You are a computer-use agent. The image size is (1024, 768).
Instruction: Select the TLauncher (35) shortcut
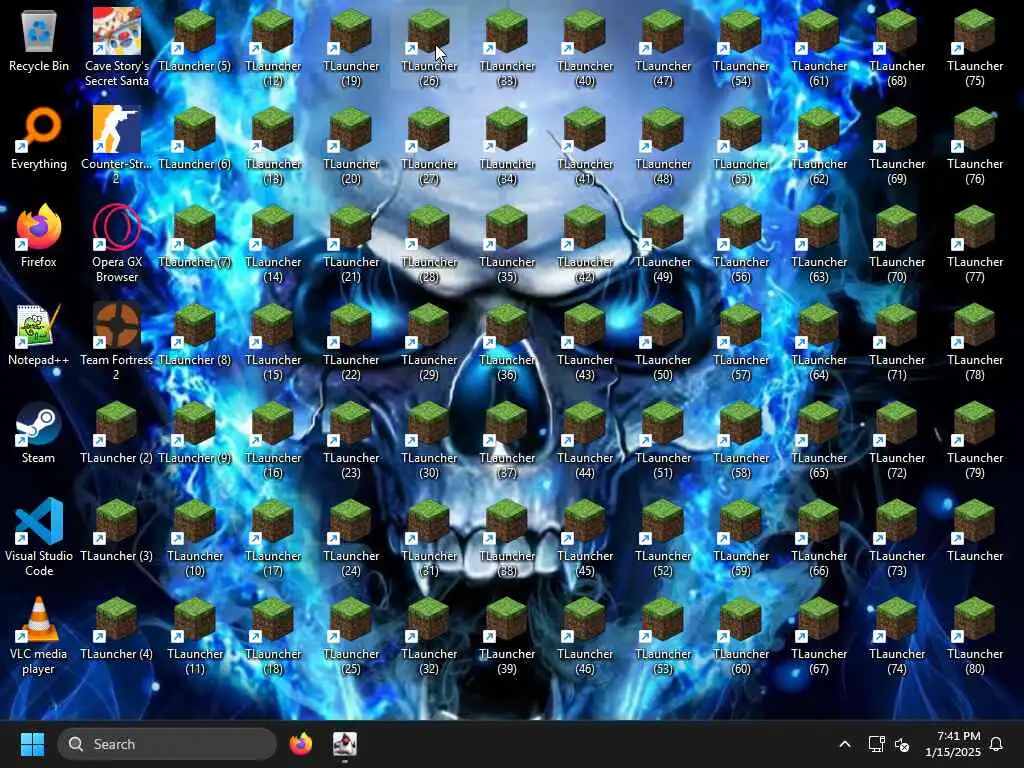[x=507, y=243]
